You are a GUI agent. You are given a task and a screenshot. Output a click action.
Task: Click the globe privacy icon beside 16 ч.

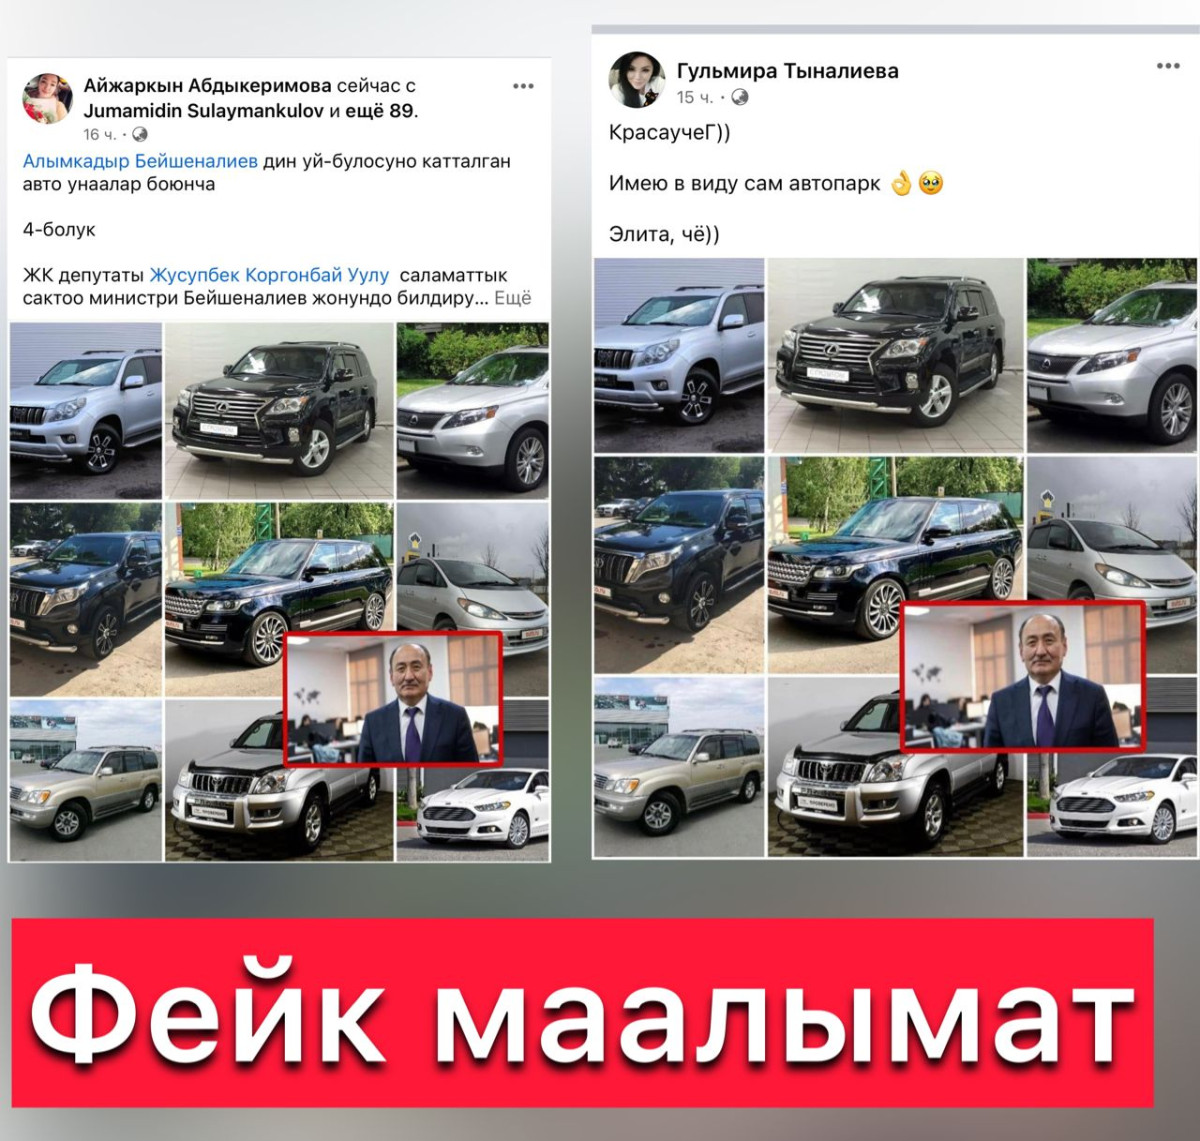[x=140, y=134]
